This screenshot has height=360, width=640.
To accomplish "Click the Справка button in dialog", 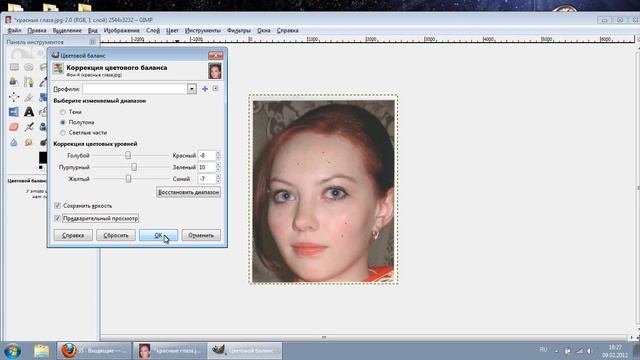I will (x=73, y=236).
